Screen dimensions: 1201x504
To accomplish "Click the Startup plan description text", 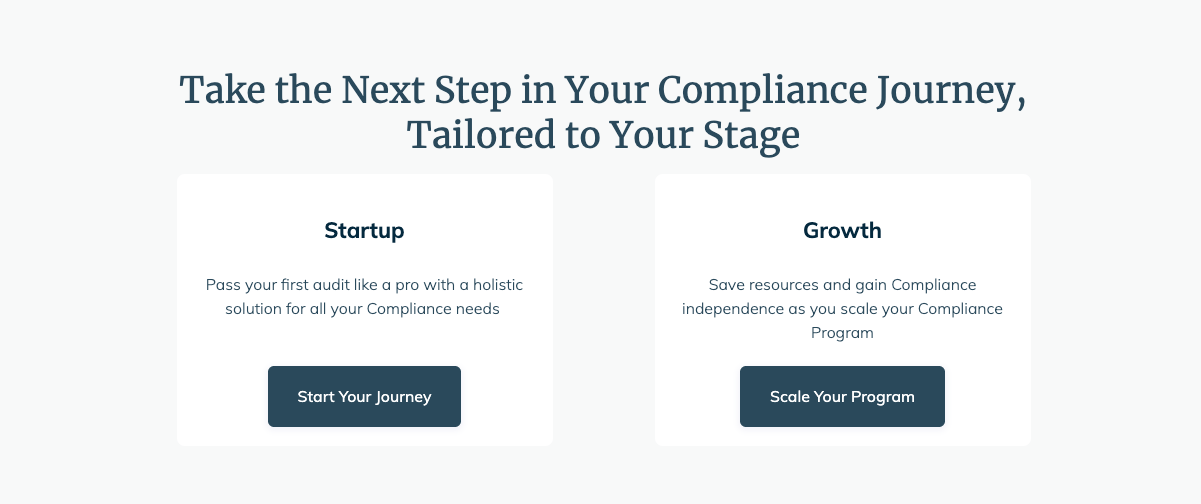I will point(364,297).
